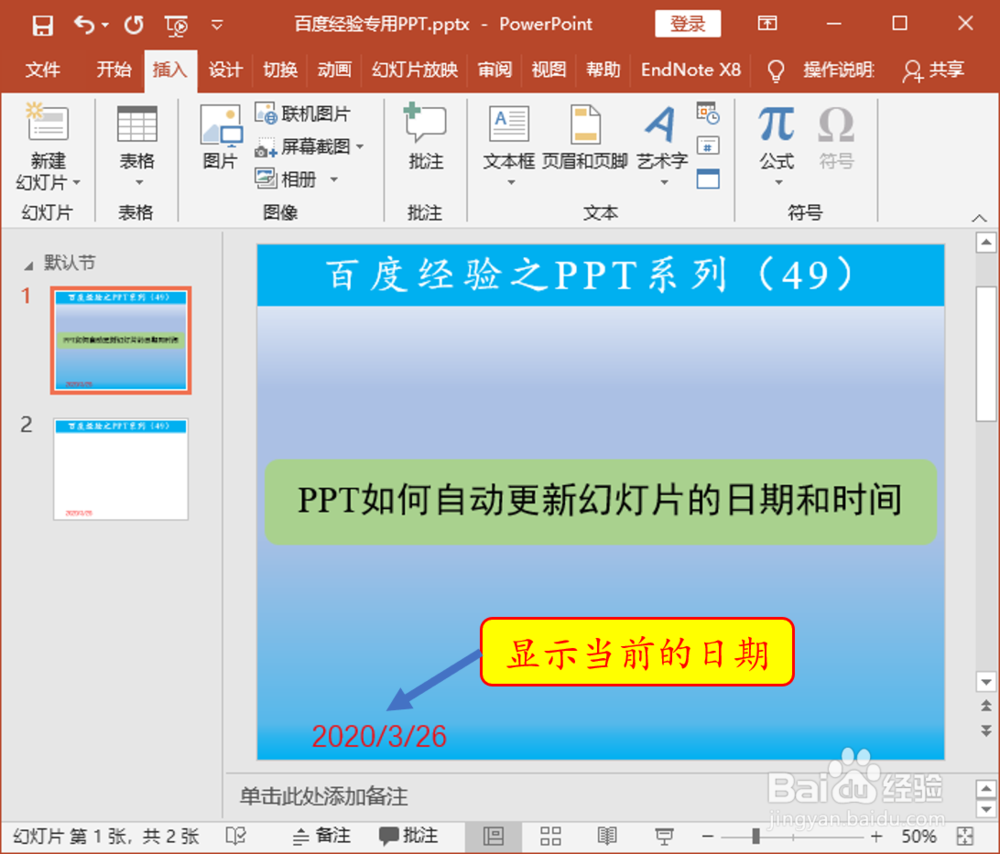The image size is (1000, 854).
Task: Open the 审阅 tab
Action: pos(494,69)
